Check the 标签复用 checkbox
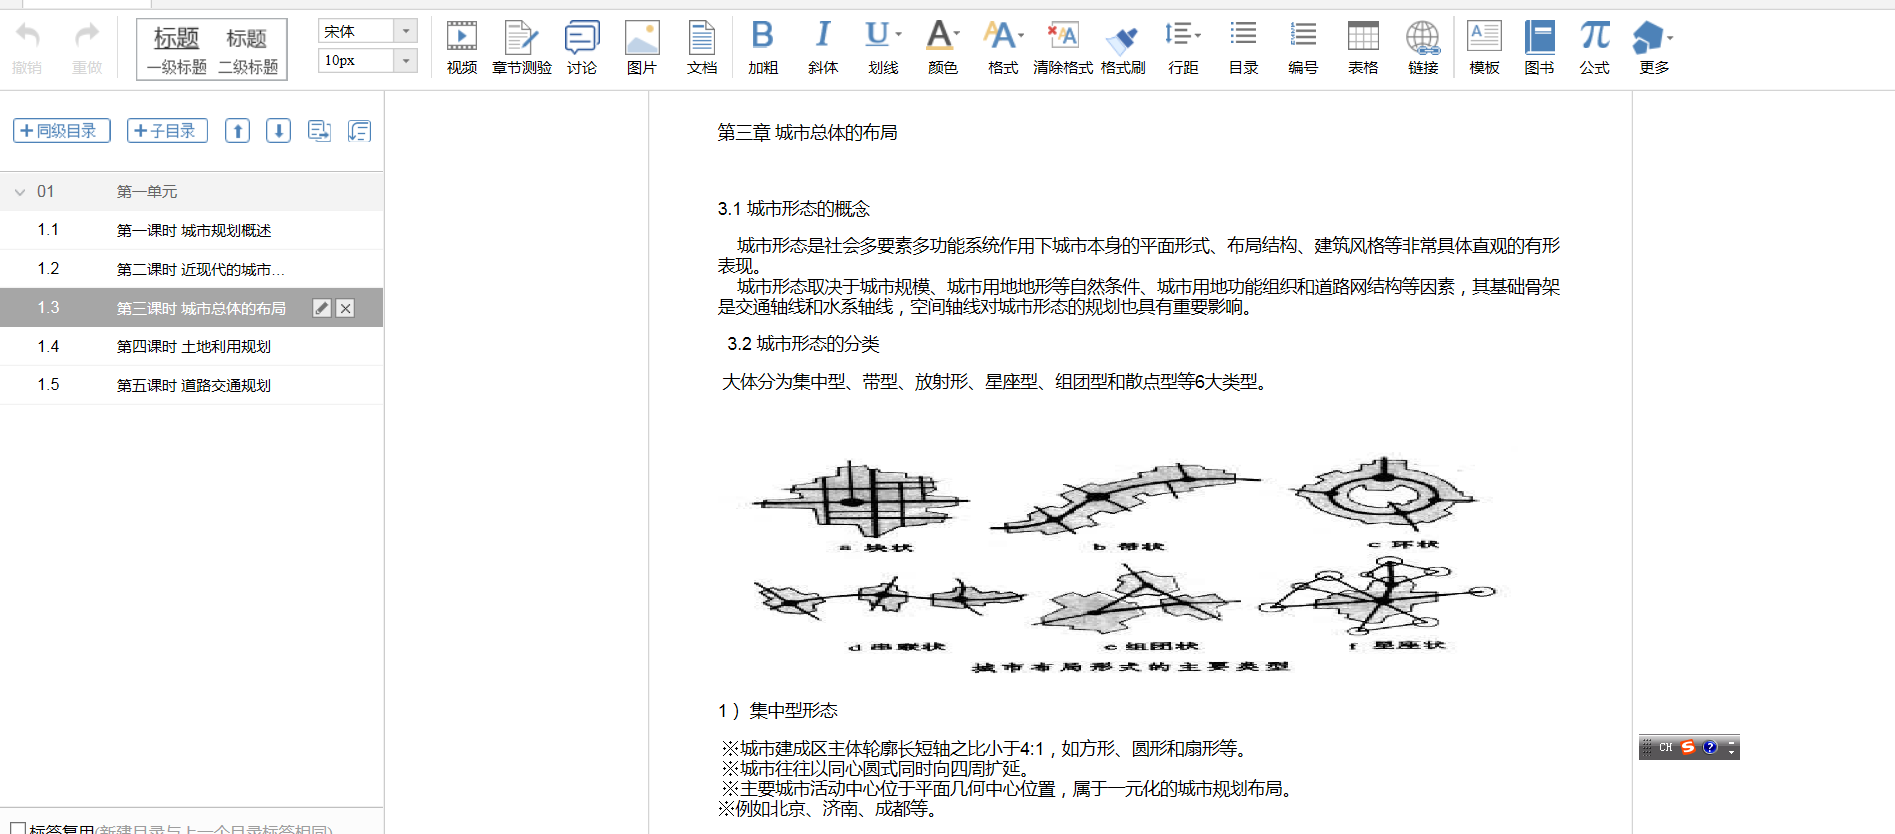Viewport: 1895px width, 834px height. (x=18, y=829)
